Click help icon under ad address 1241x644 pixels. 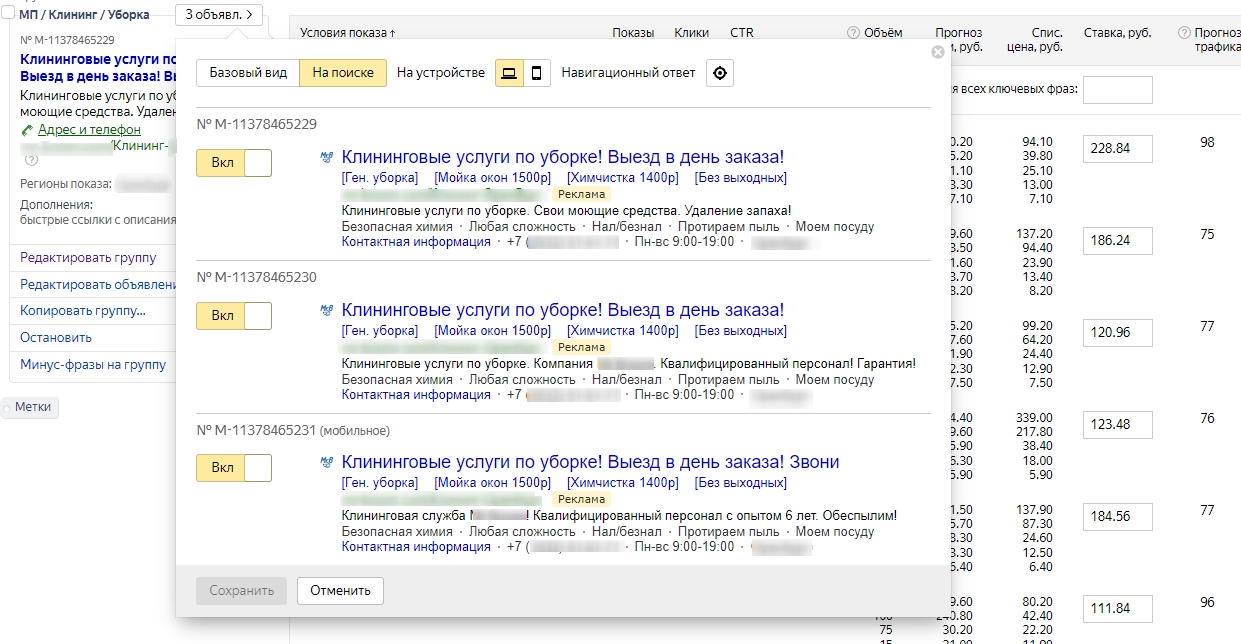pyautogui.click(x=31, y=160)
